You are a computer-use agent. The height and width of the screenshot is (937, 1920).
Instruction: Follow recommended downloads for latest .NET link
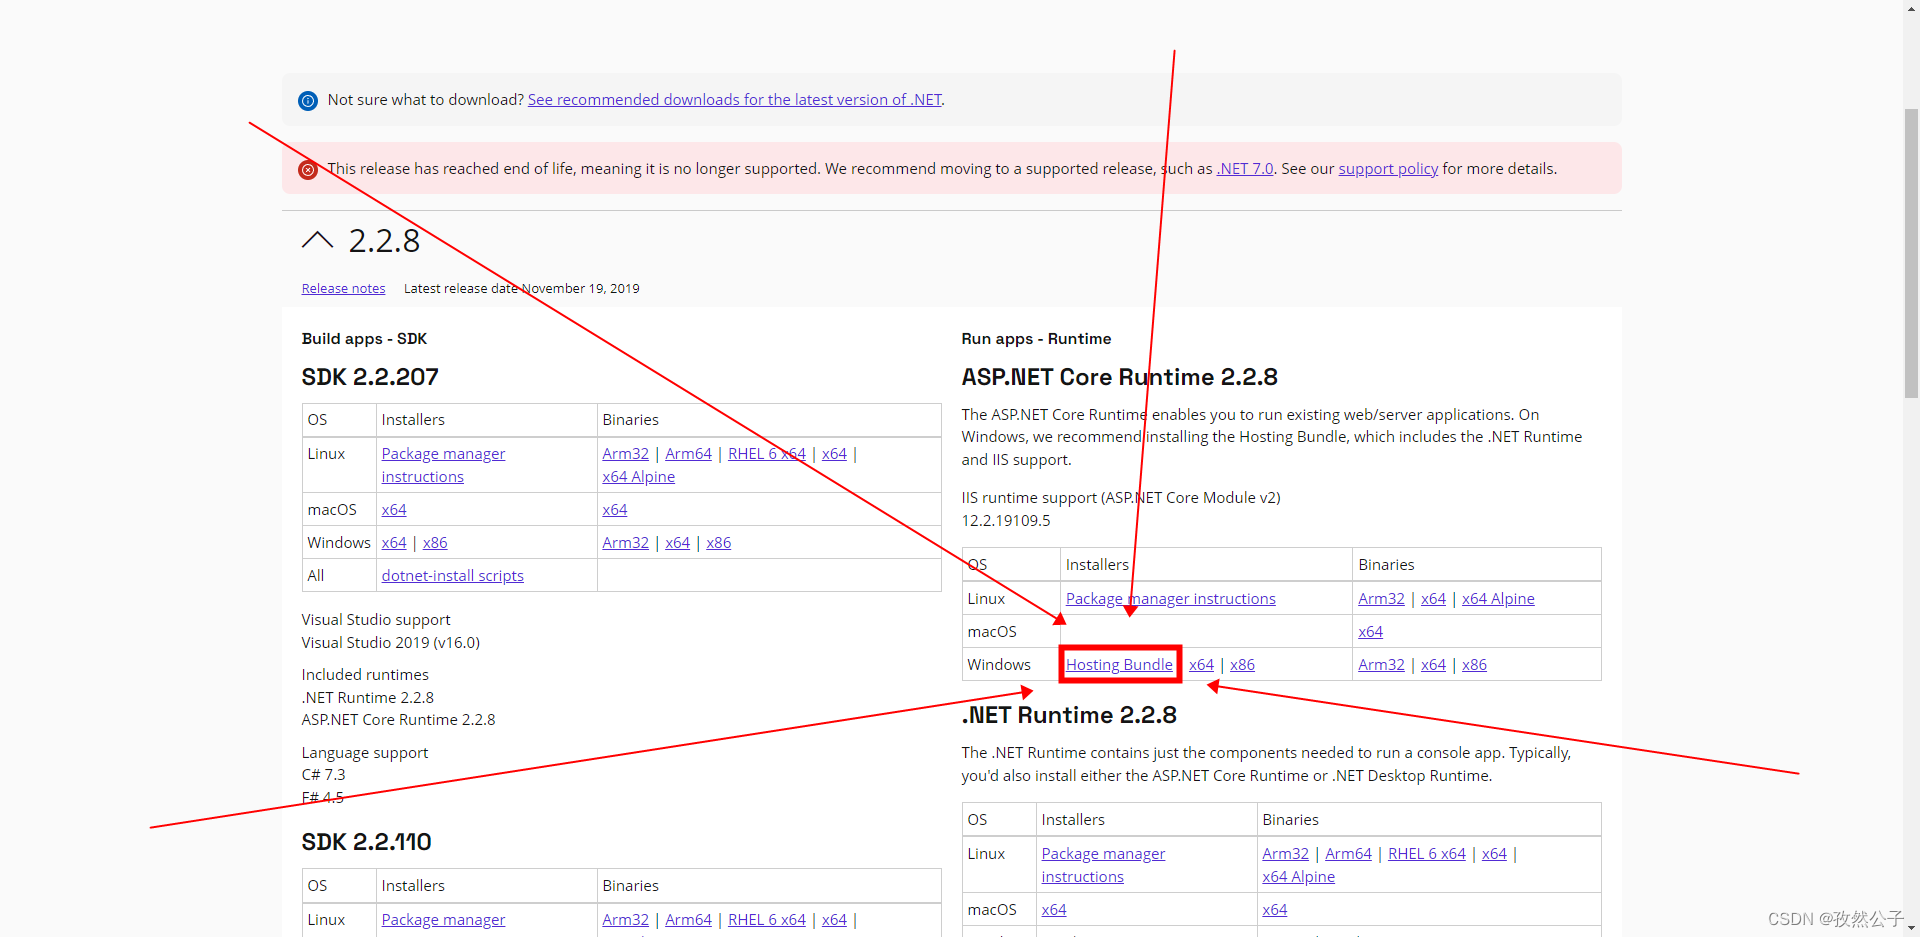point(734,99)
